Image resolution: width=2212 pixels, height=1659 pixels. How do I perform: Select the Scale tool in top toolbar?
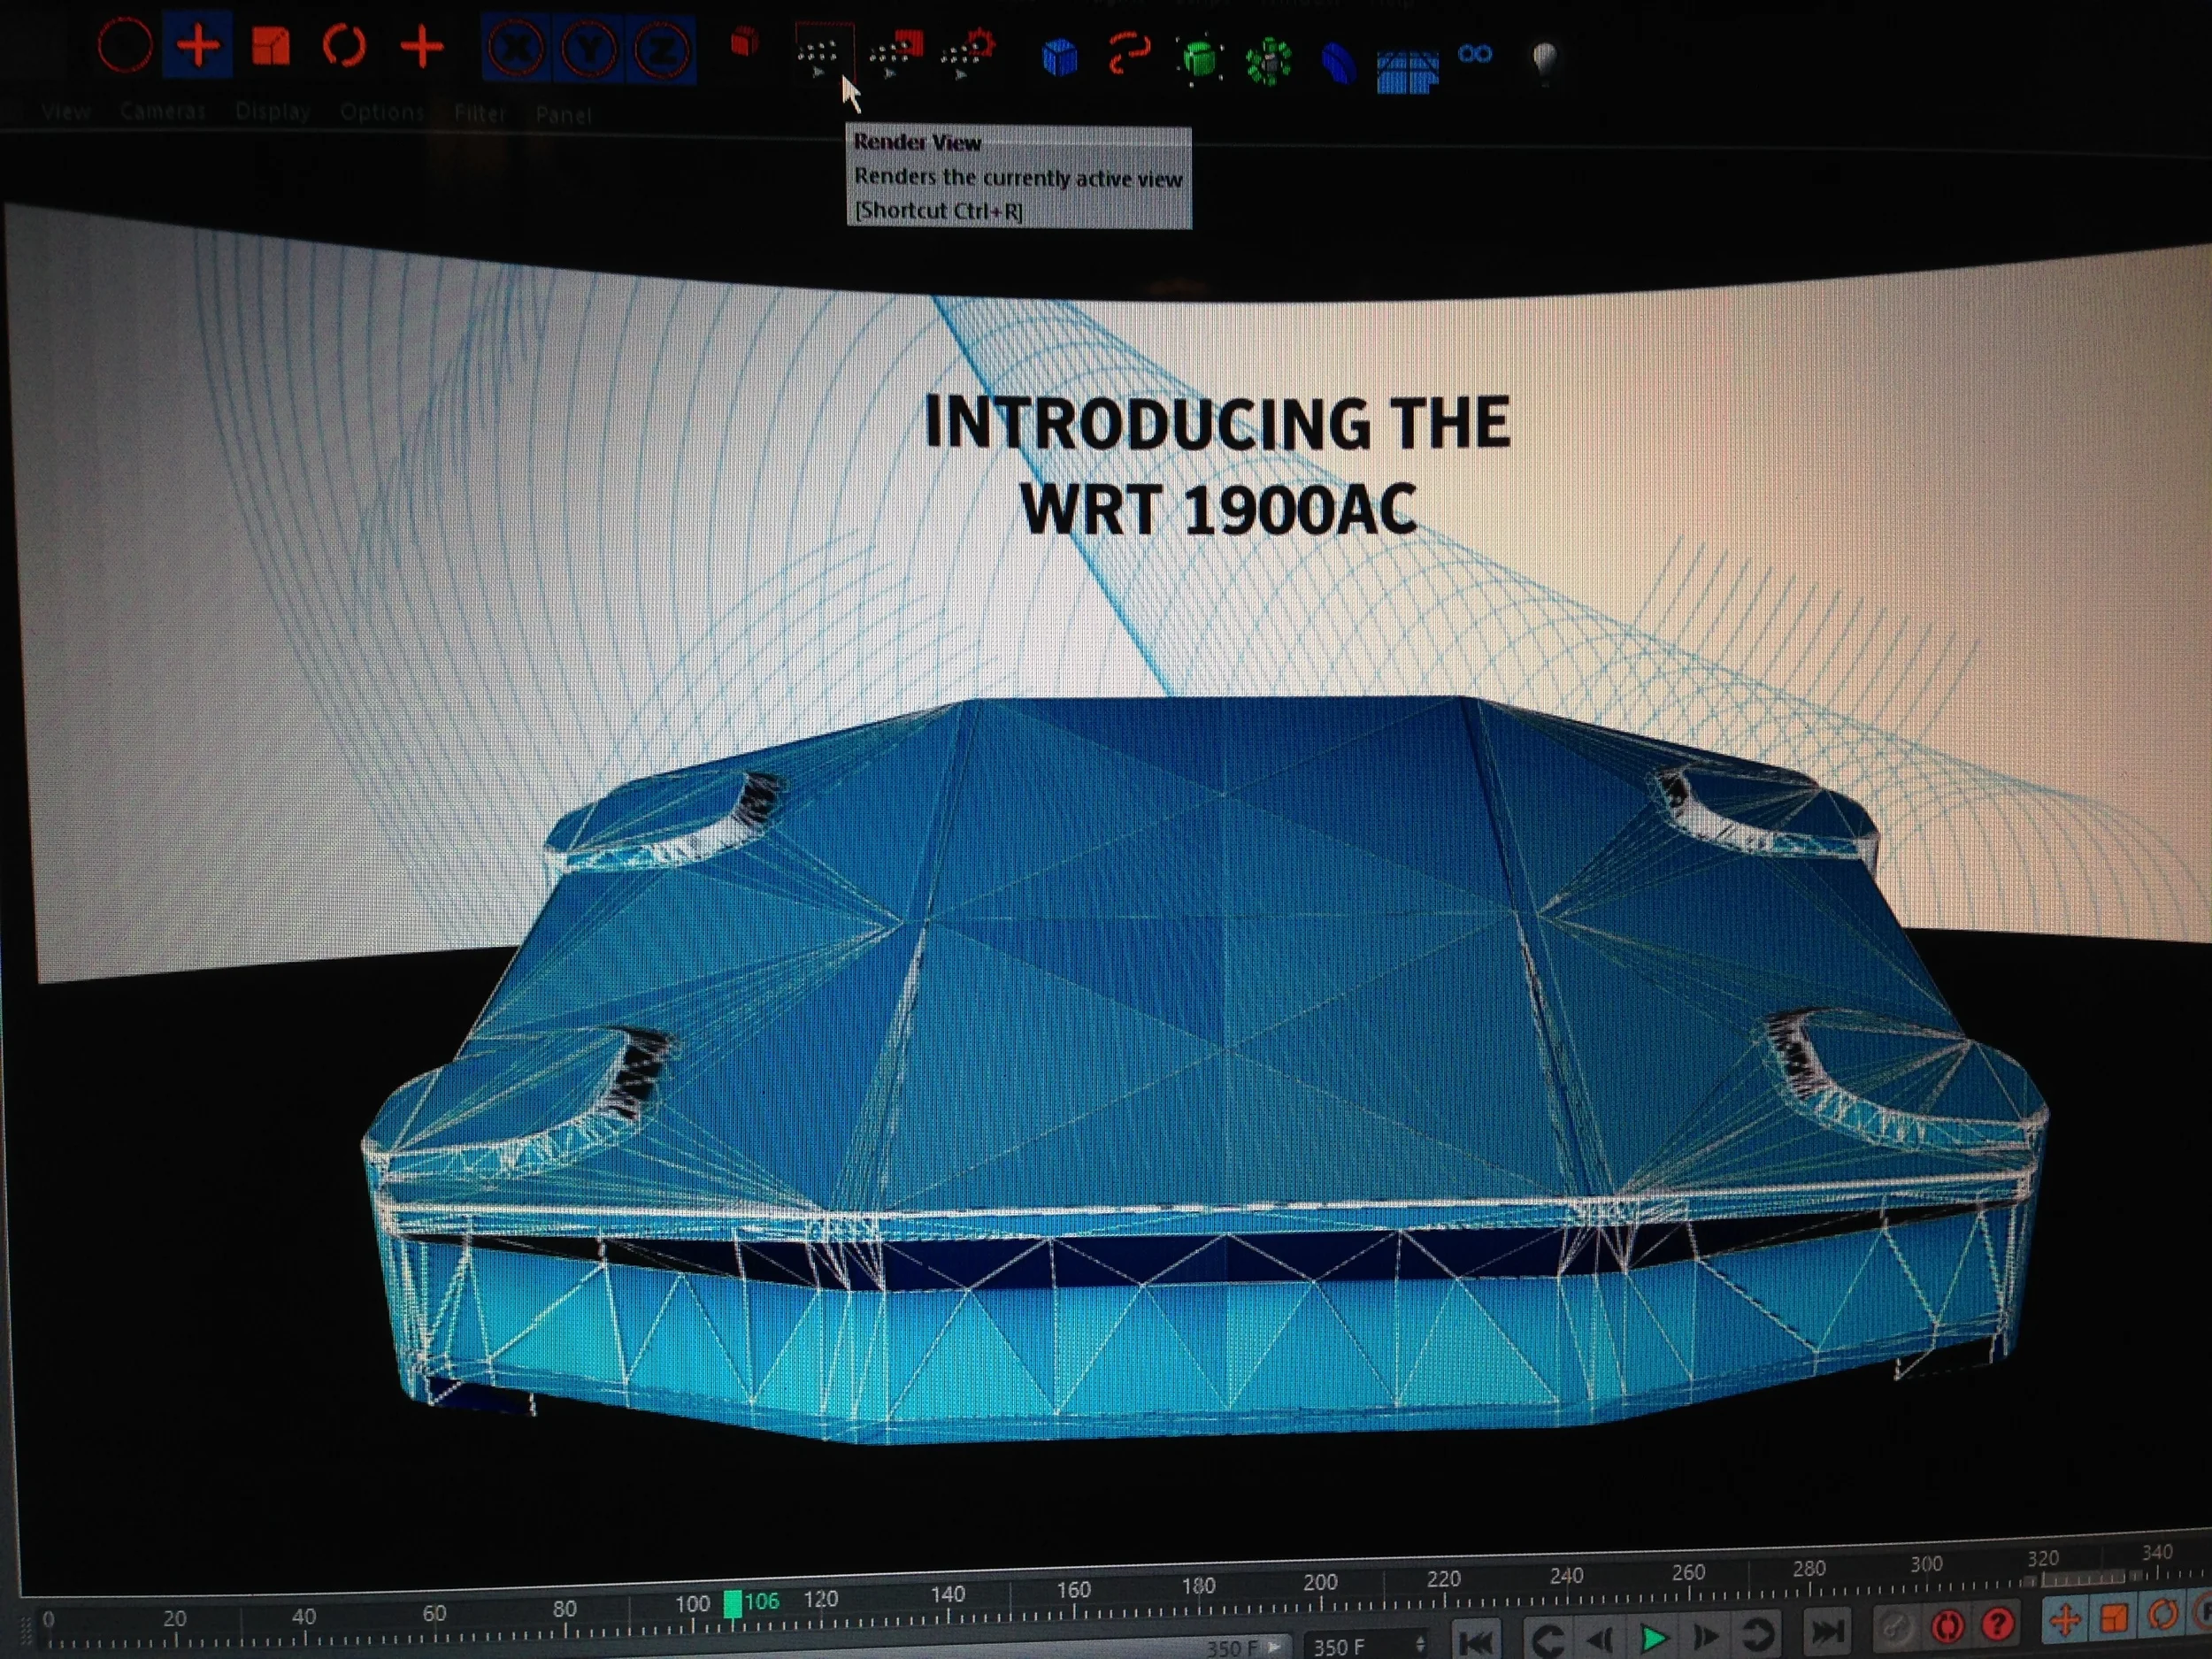coord(271,46)
